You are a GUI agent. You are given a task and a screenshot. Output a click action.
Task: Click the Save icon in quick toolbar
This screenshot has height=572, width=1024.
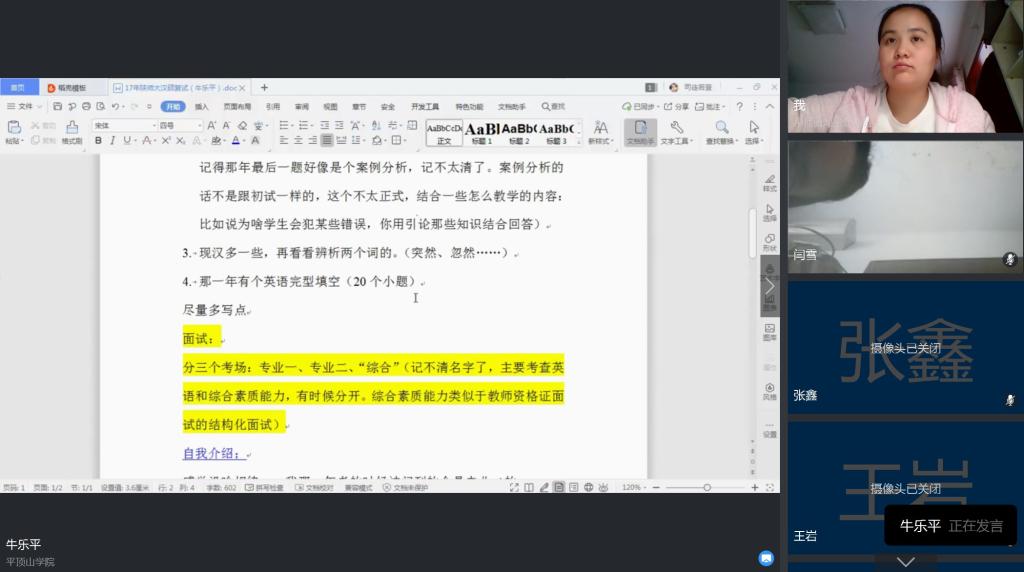[57, 106]
